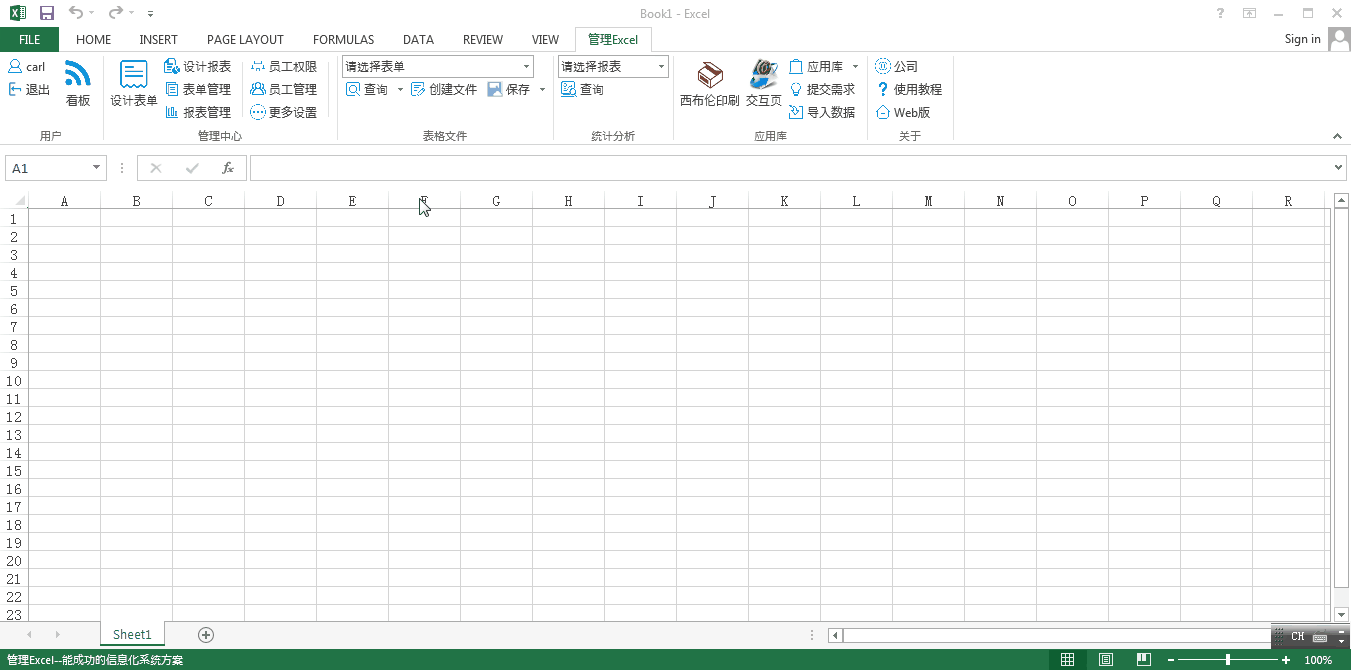The width and height of the screenshot is (1351, 670).
Task: Open 表单管理 form management
Action: click(198, 89)
